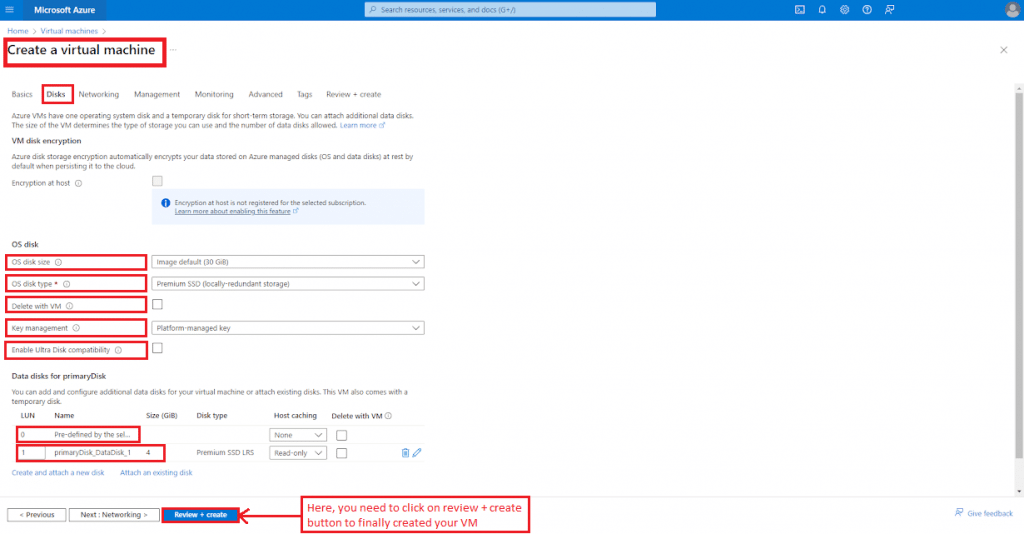Open Learn more about enabling this feature

pyautogui.click(x=236, y=212)
